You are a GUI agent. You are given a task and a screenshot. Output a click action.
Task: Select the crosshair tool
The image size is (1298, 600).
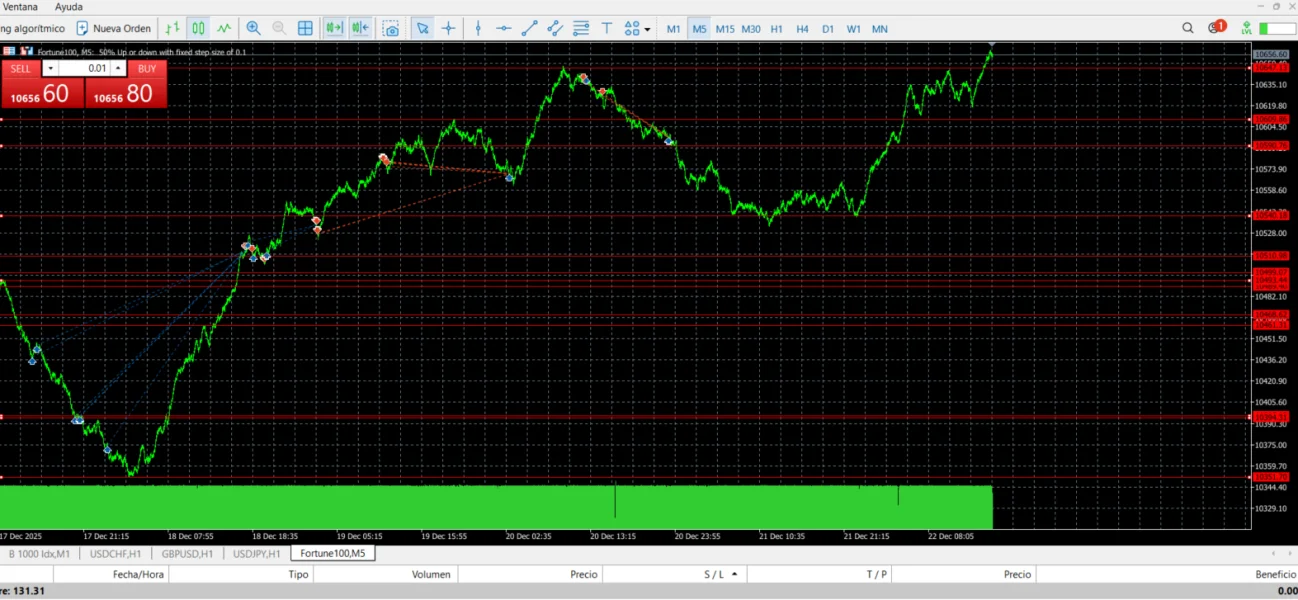coord(448,29)
